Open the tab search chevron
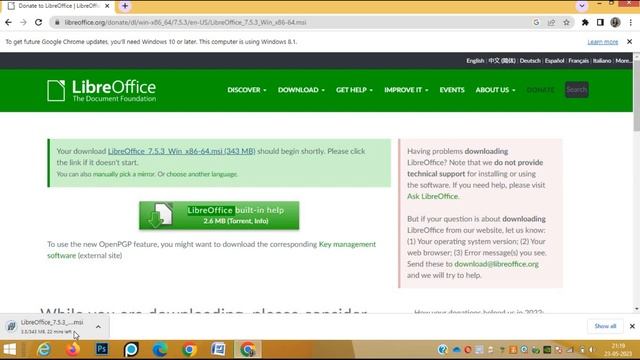Screen dimensions: 640x360 (582, 6)
